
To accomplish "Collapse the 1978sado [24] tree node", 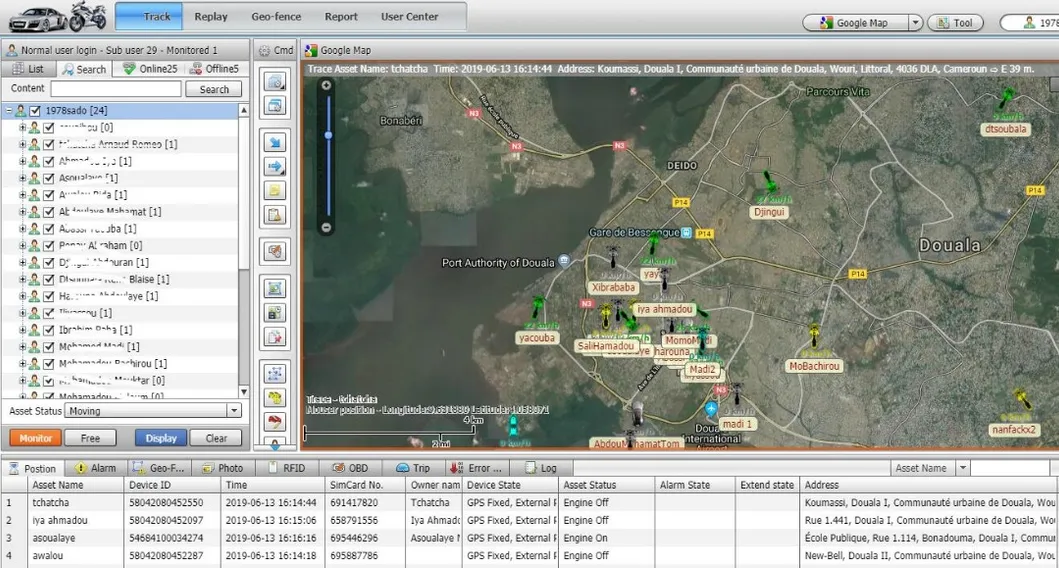I will [9, 110].
